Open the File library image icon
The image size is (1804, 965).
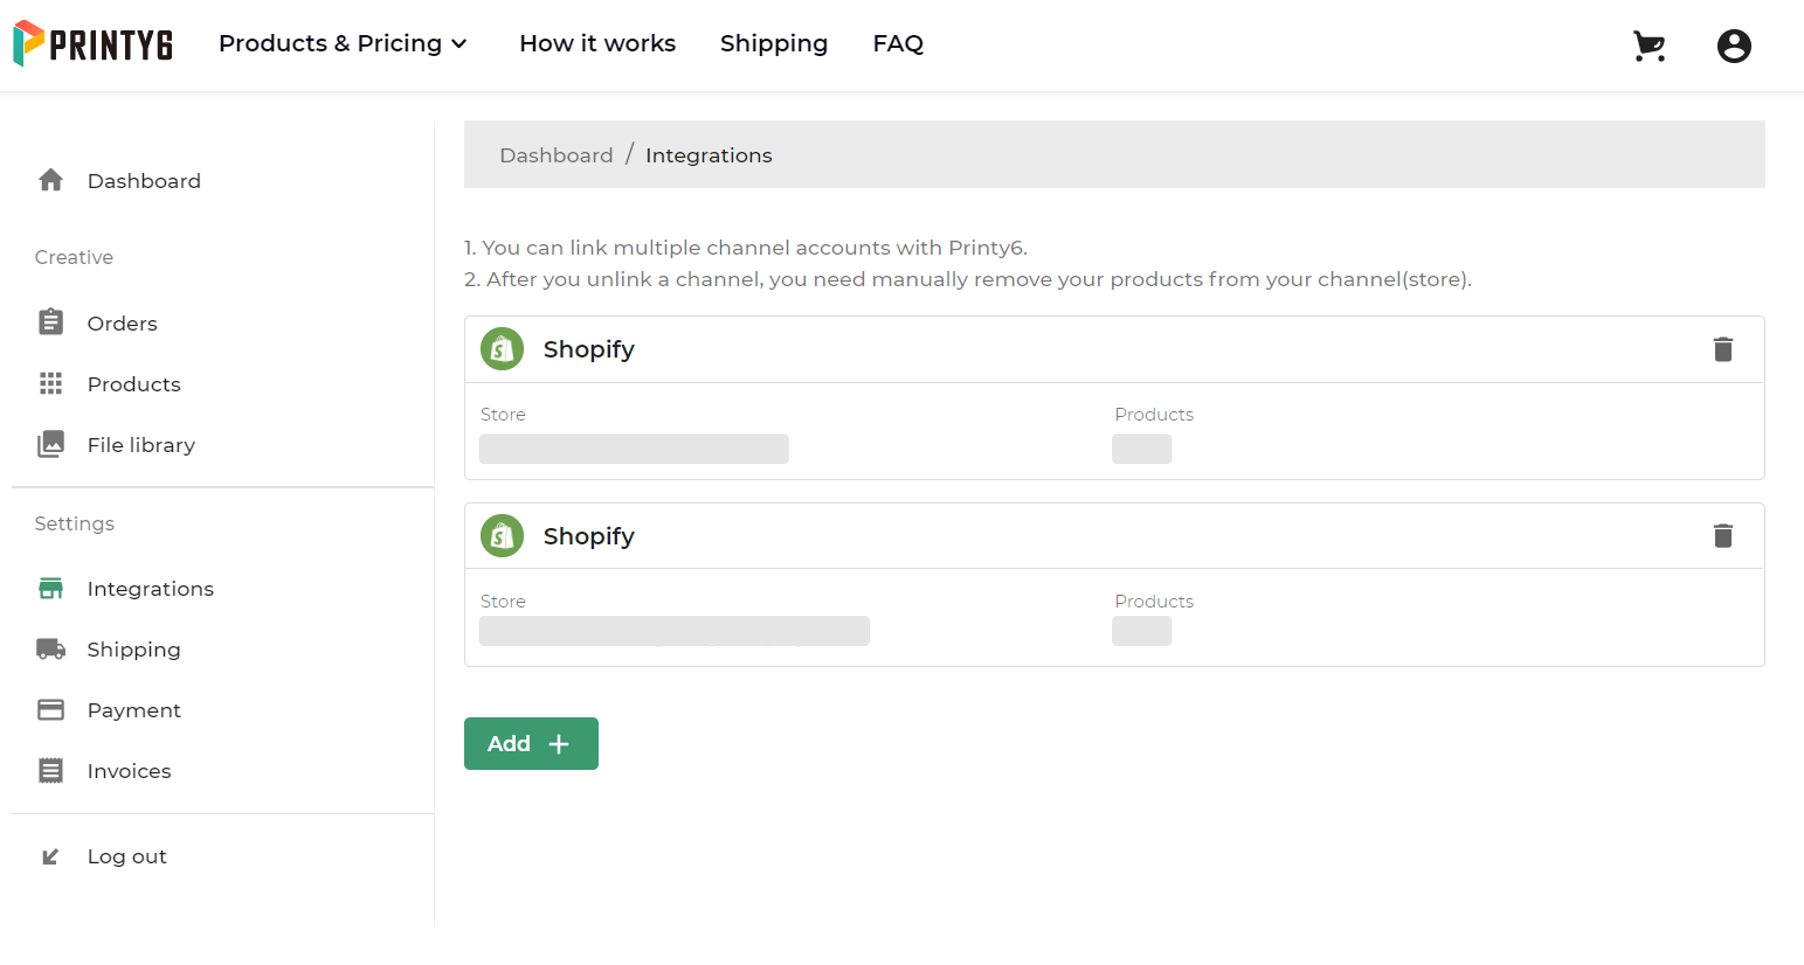click(x=51, y=445)
